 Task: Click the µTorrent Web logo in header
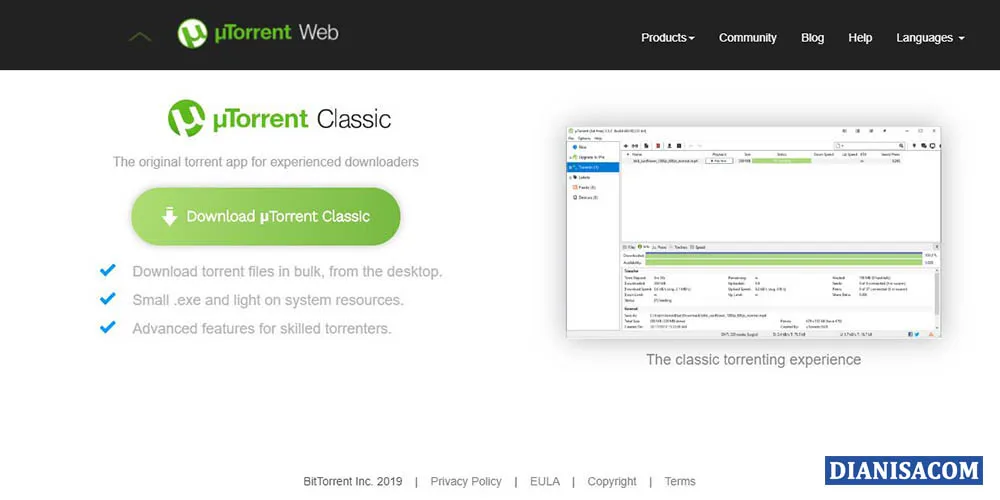pyautogui.click(x=258, y=33)
